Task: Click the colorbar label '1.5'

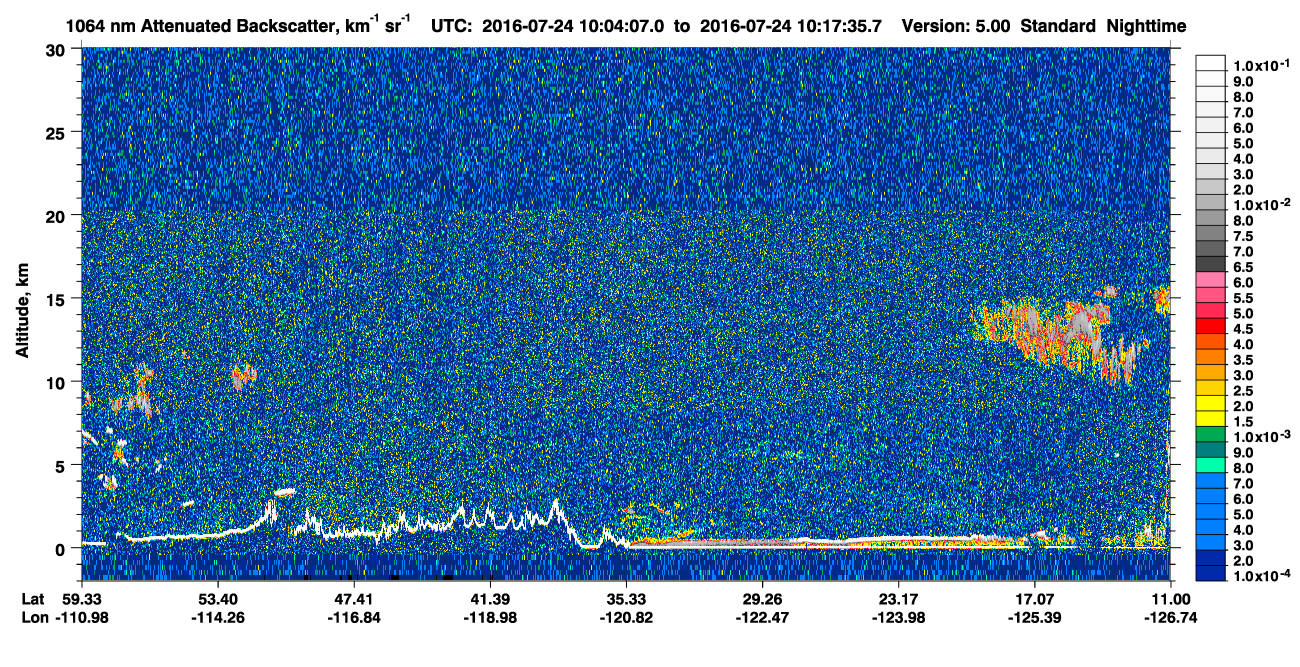Action: coord(1244,422)
